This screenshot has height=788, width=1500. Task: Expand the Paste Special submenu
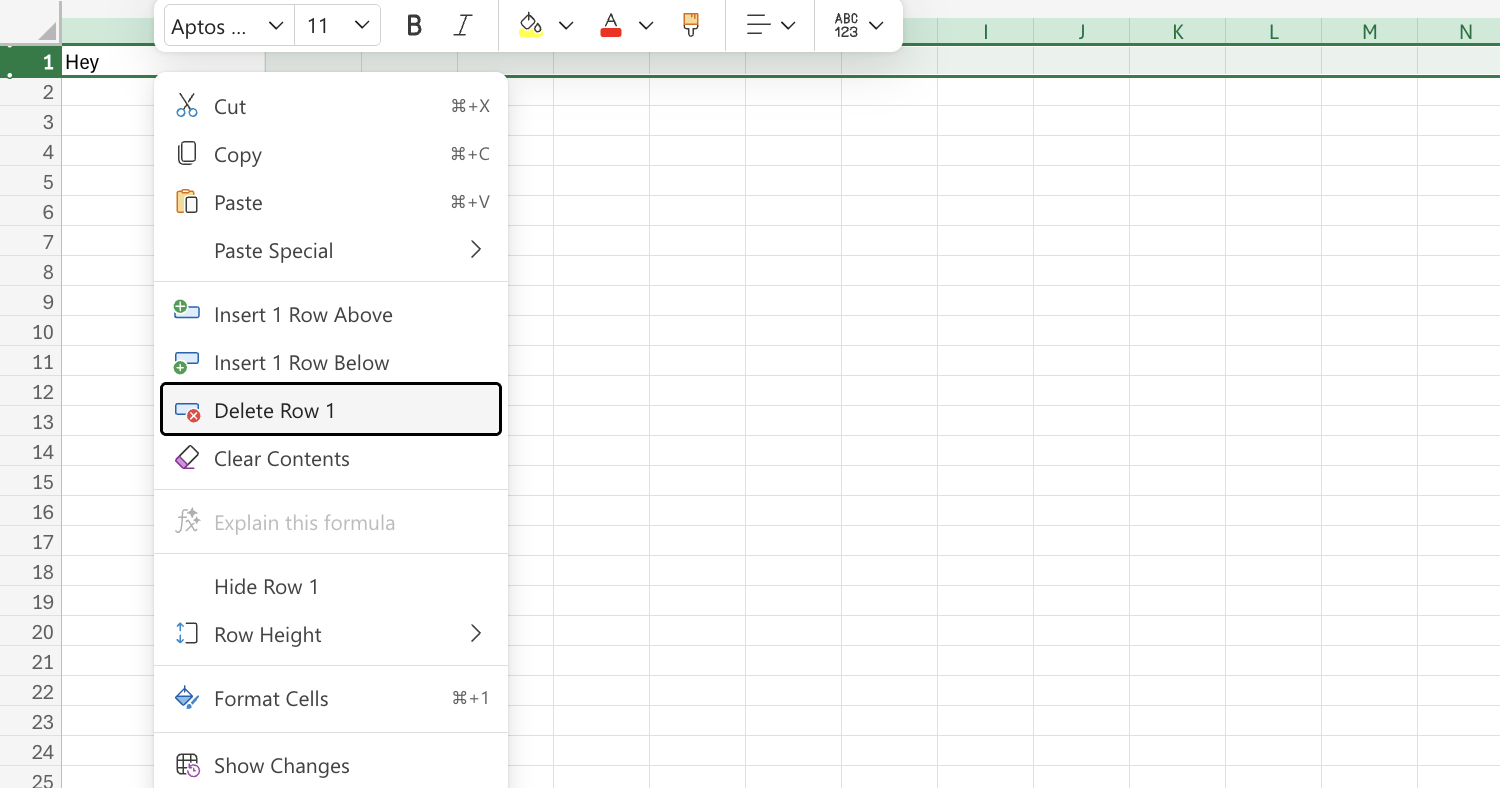(330, 250)
